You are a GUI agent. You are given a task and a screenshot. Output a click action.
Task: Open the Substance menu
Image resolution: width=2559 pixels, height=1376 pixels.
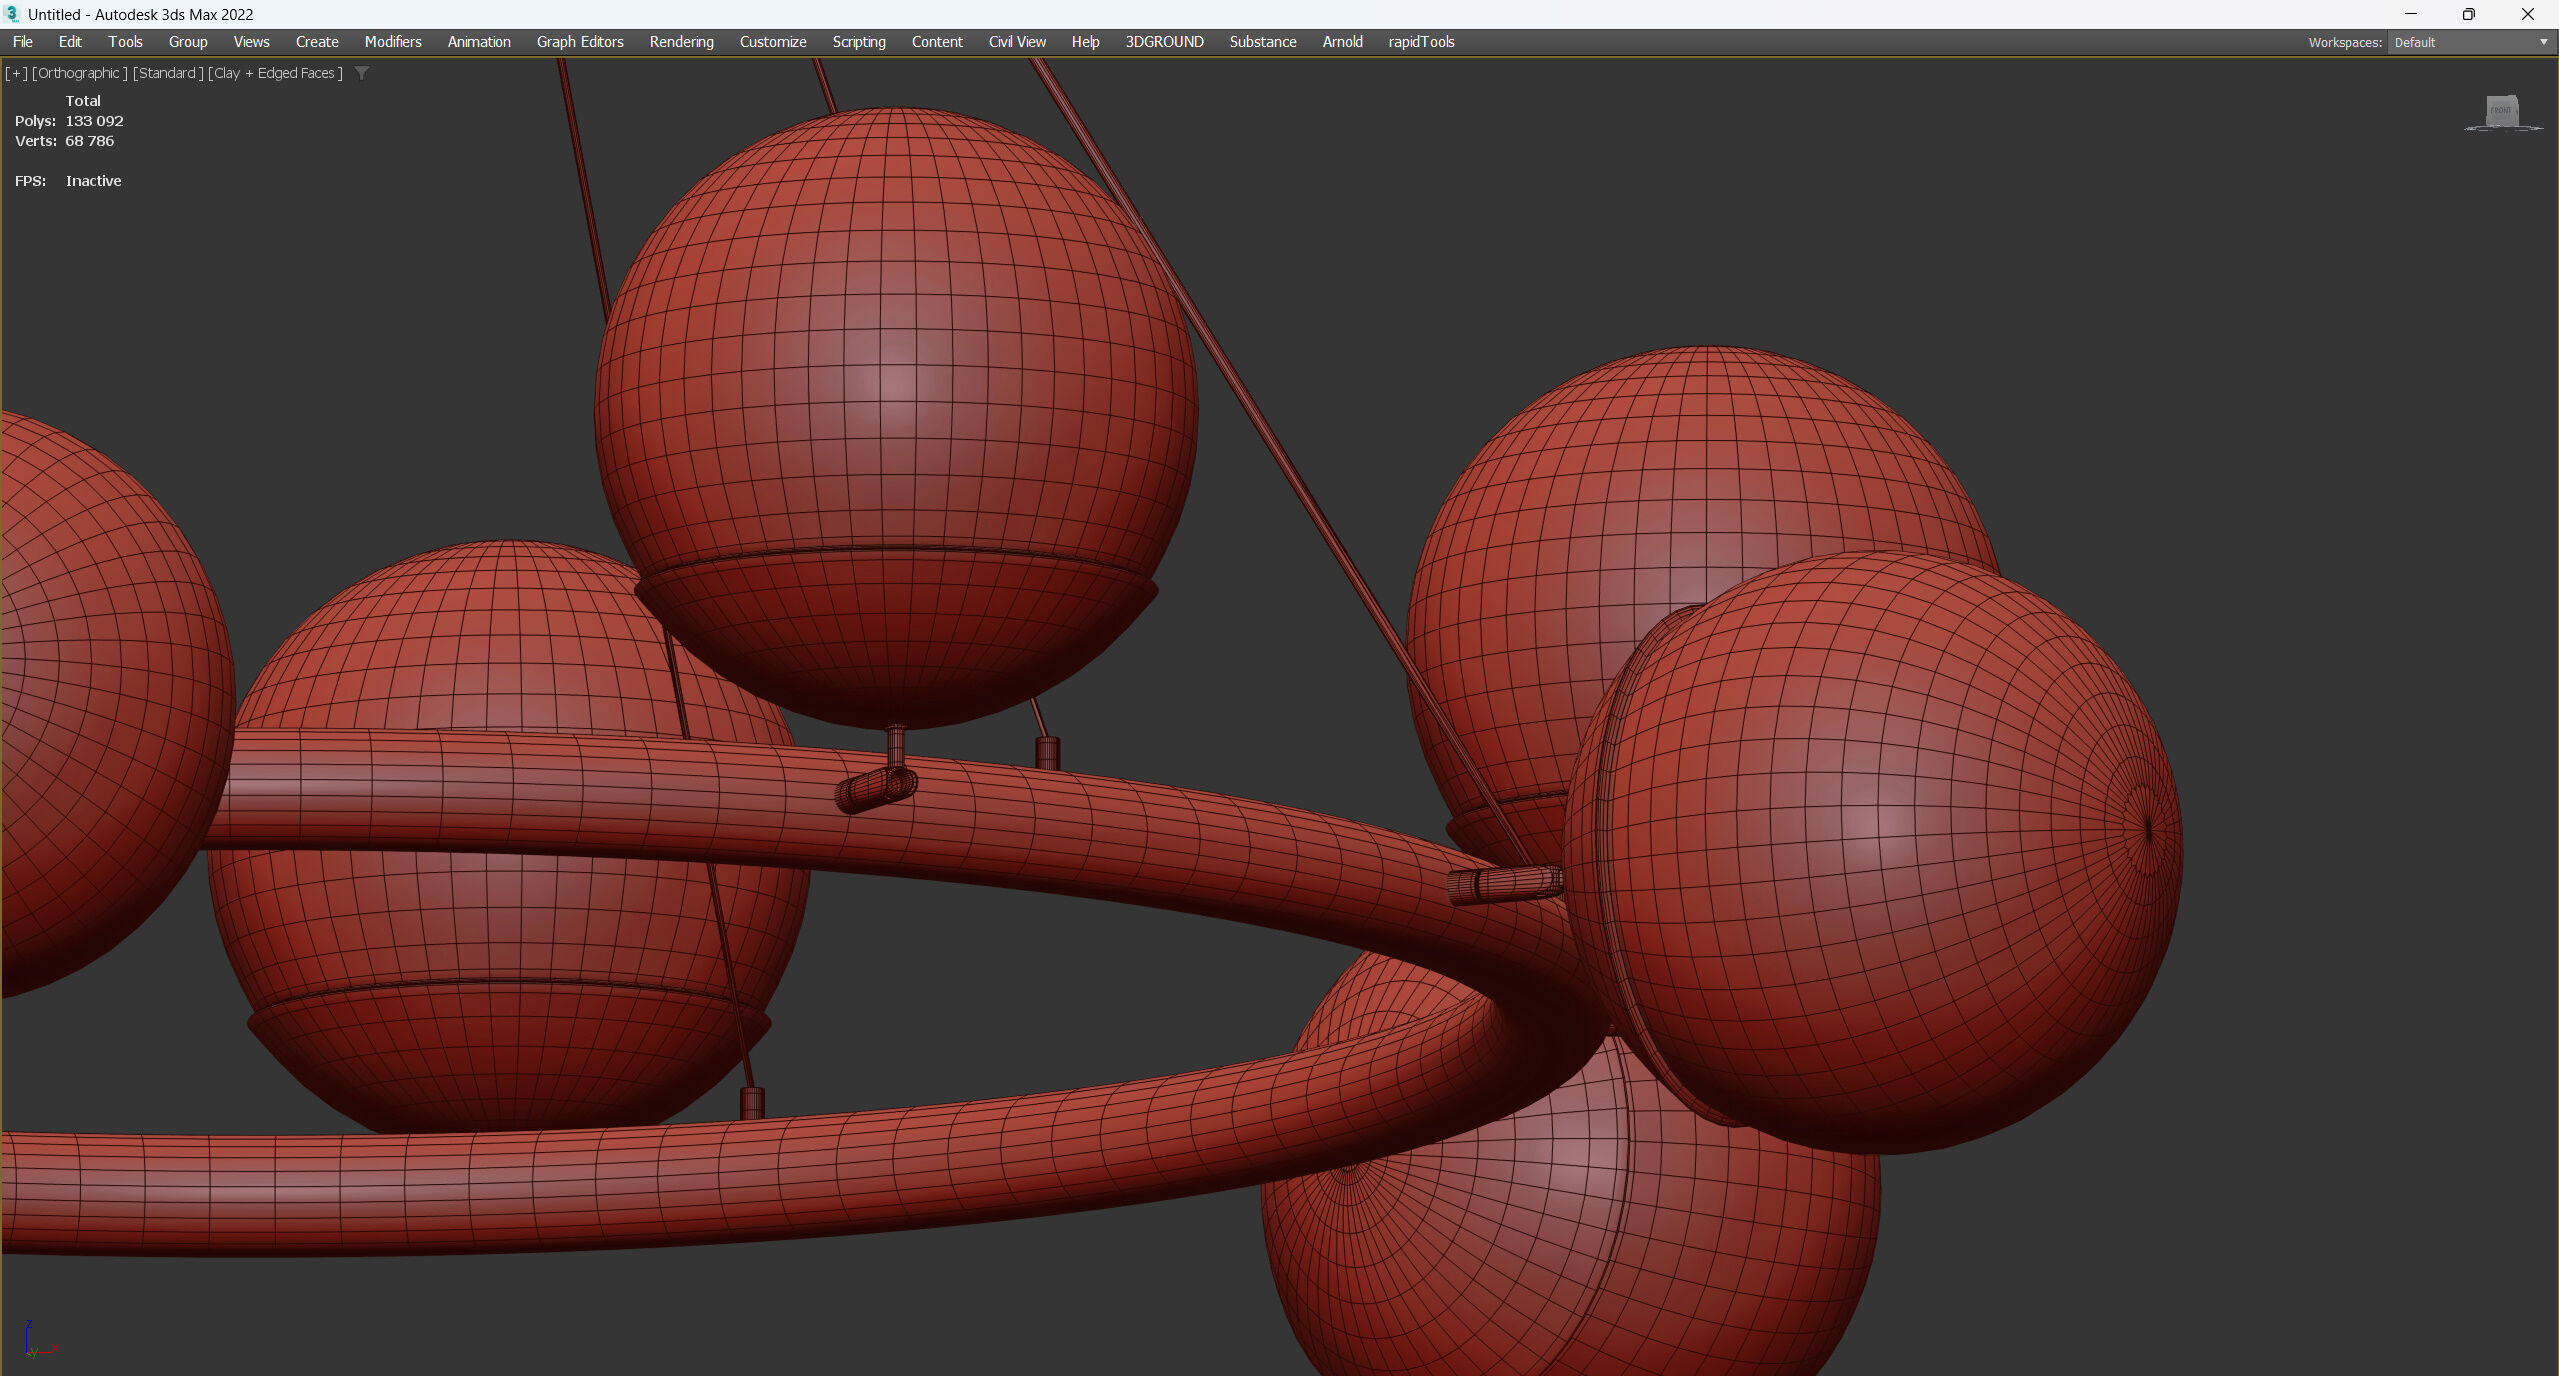(1262, 42)
